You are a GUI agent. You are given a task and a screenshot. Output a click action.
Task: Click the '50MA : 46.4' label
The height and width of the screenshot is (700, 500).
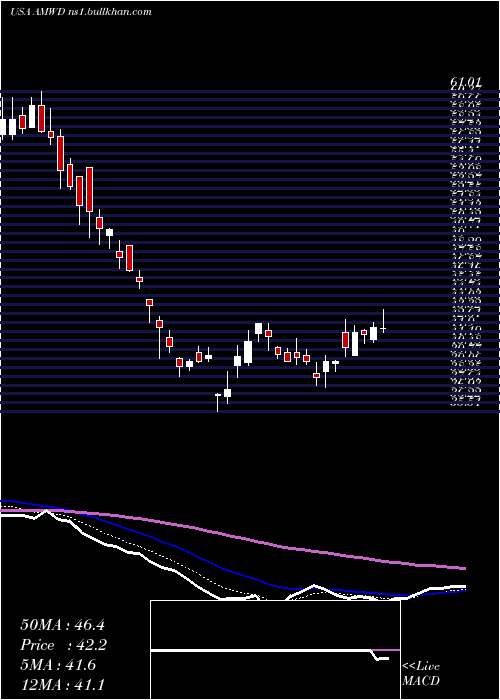[x=62, y=625]
